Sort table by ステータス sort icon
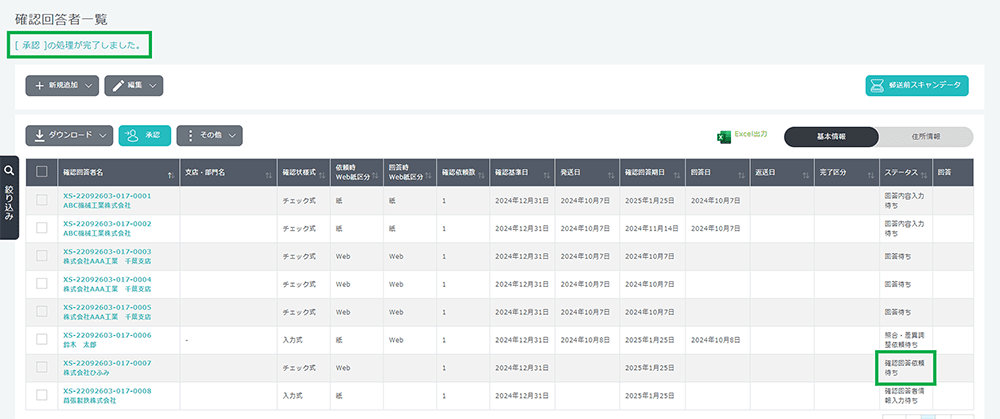 pyautogui.click(x=924, y=175)
